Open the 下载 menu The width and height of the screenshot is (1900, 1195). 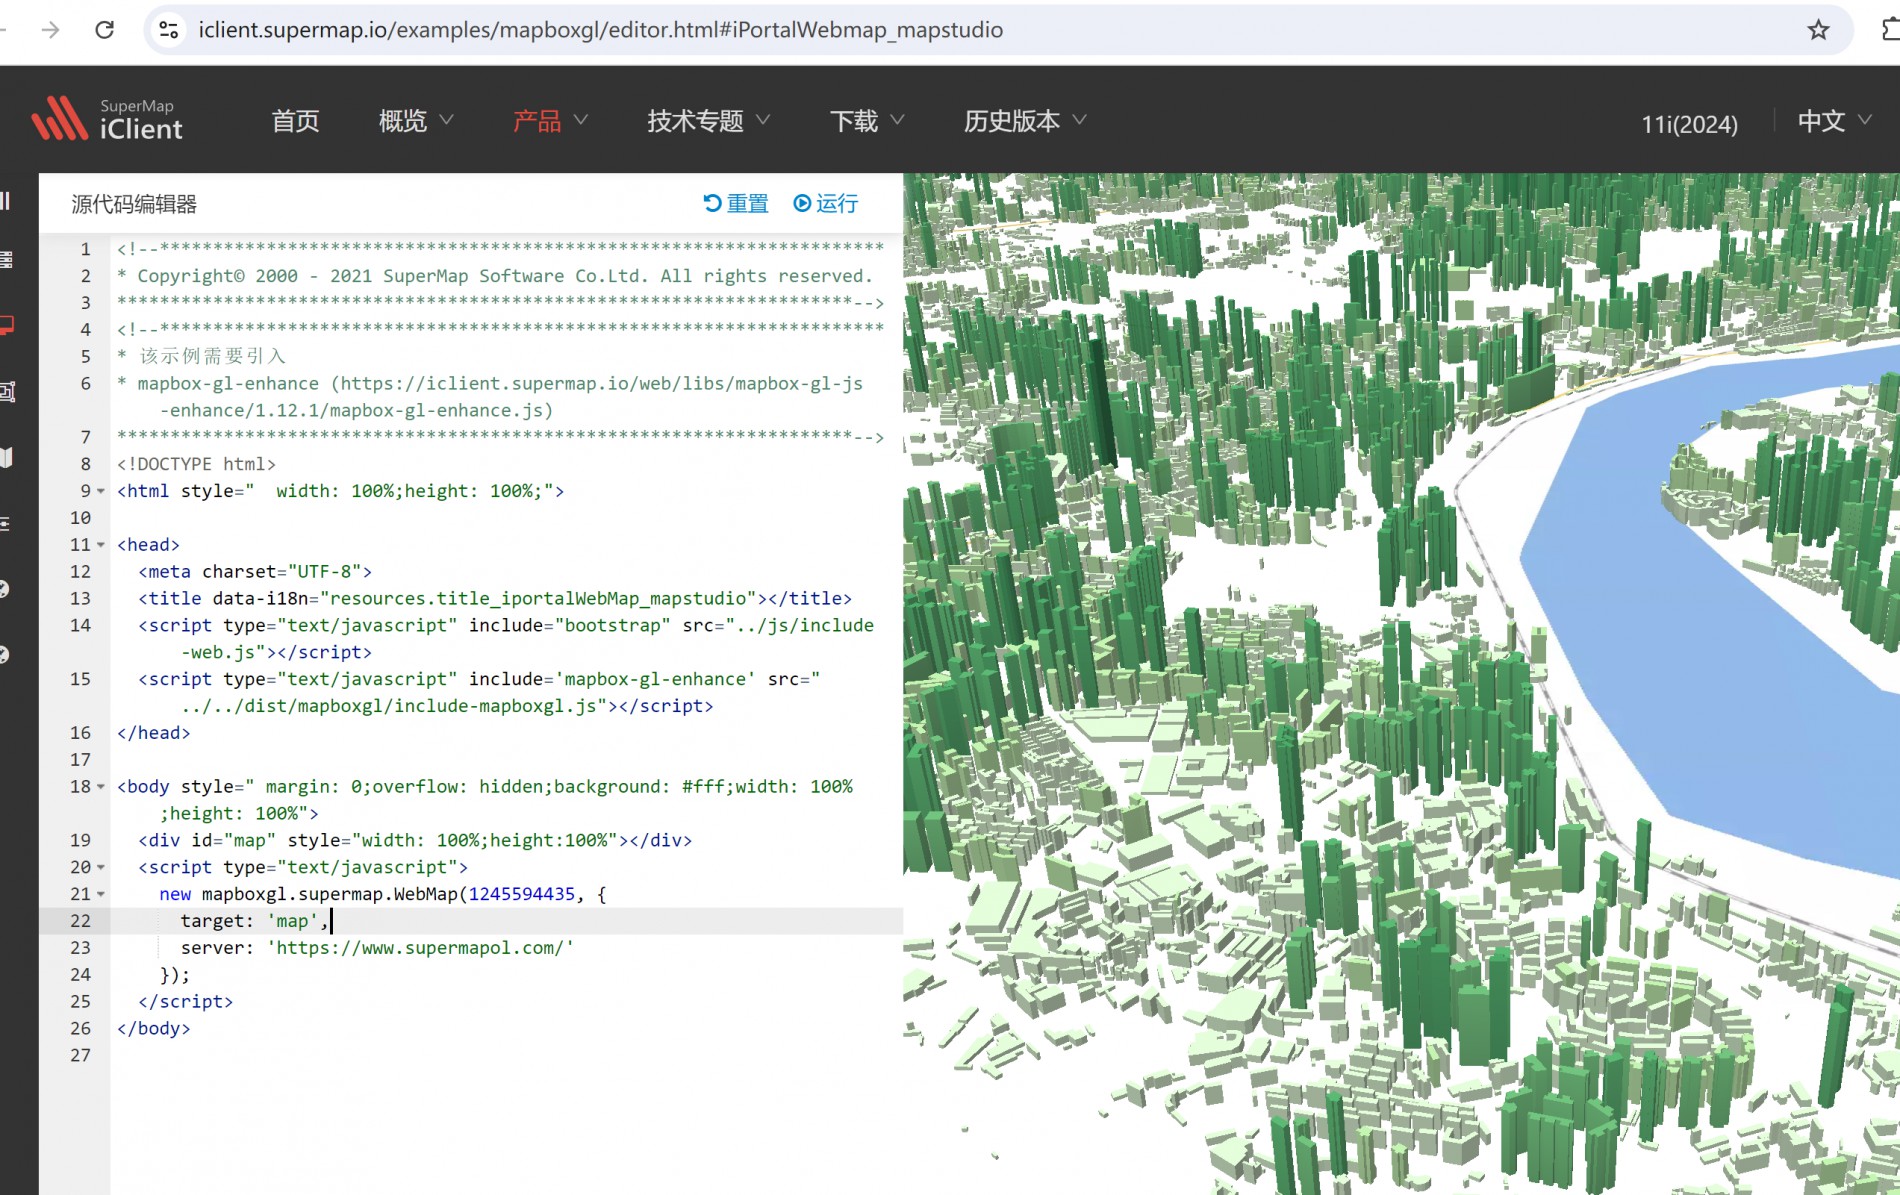(x=867, y=121)
